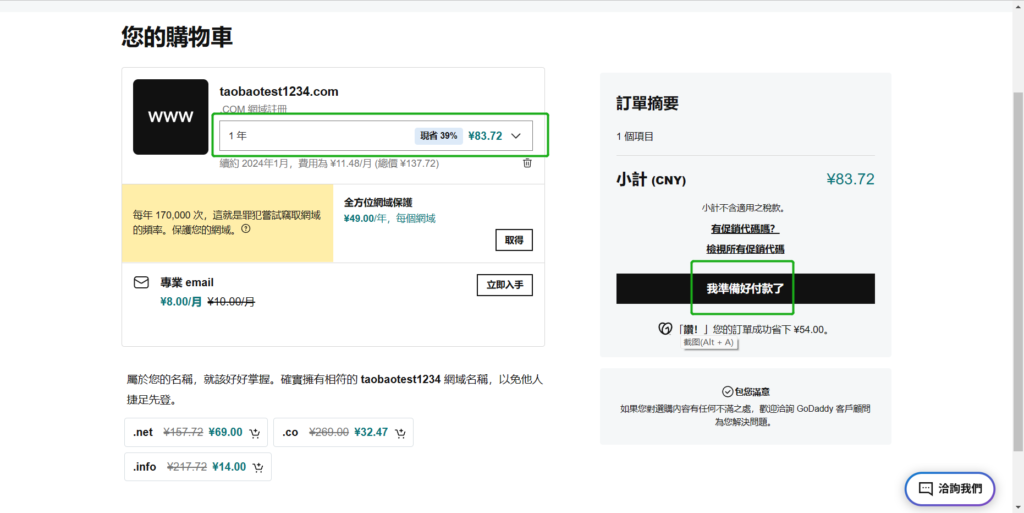Add the .info domain to cart
Image resolution: width=1024 pixels, height=513 pixels.
tap(259, 467)
